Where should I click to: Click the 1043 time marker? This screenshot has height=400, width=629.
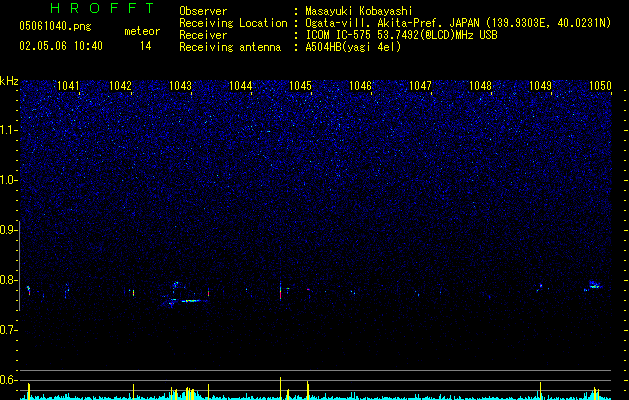pyautogui.click(x=181, y=85)
